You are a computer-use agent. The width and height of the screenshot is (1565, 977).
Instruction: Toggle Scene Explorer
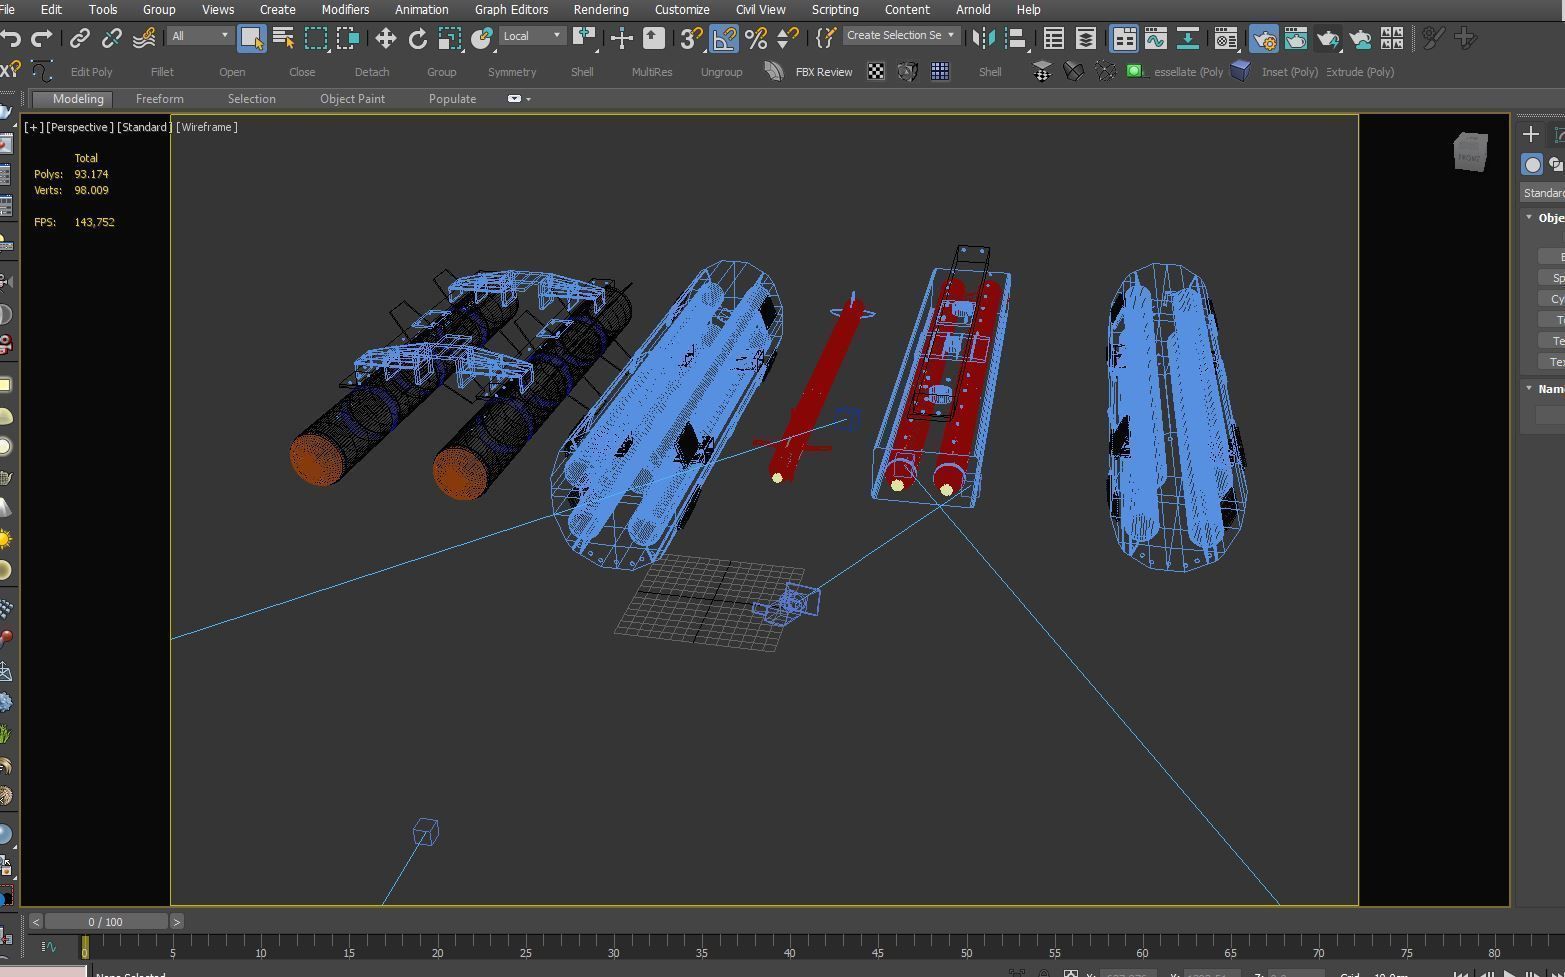[x=1053, y=38]
